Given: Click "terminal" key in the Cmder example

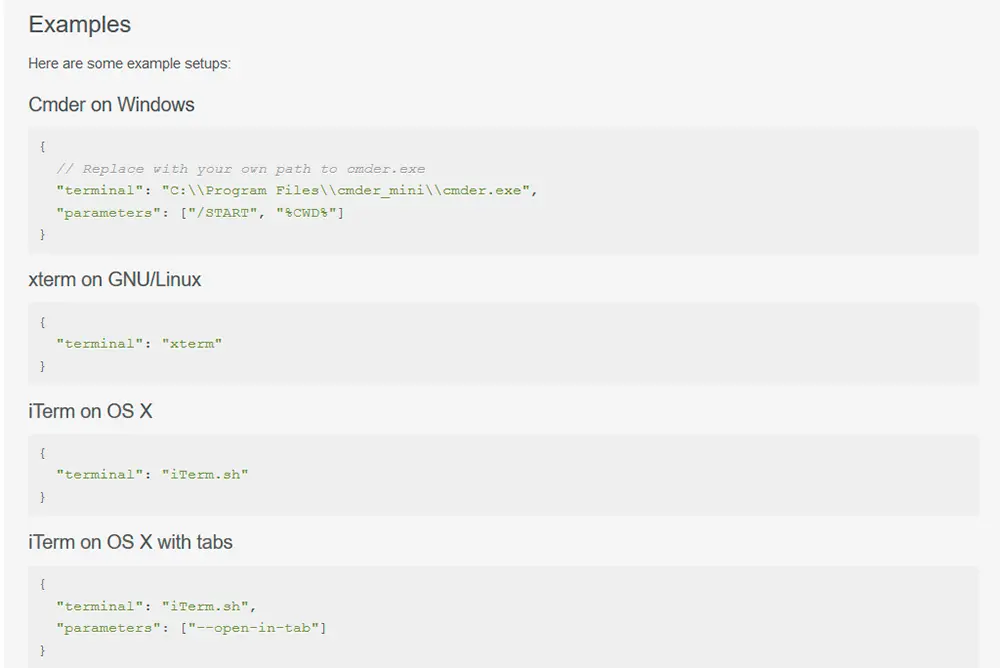Looking at the screenshot, I should [x=98, y=190].
